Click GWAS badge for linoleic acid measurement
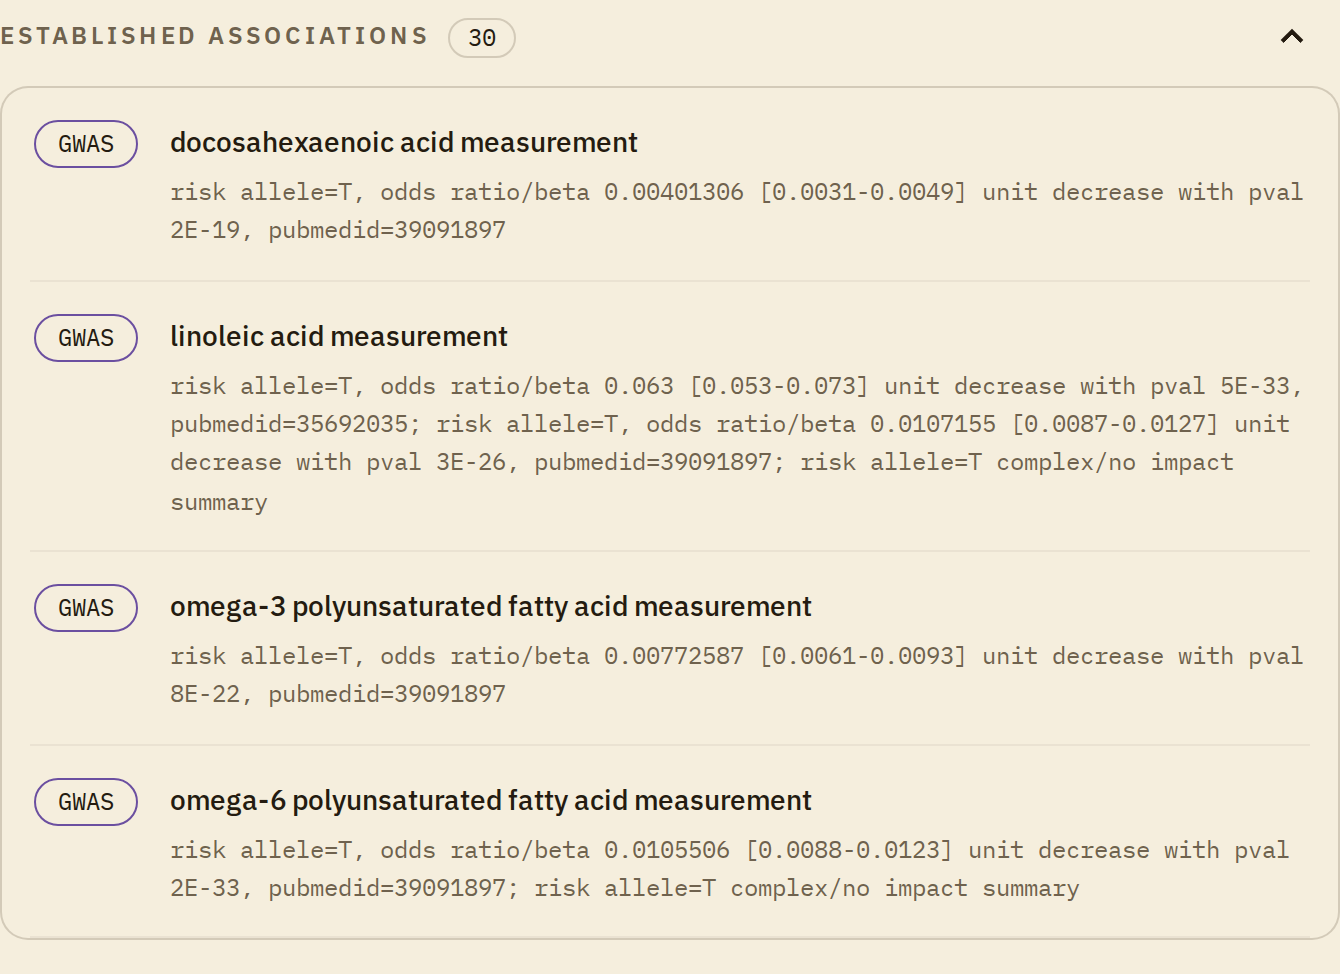Image resolution: width=1340 pixels, height=974 pixels. [x=86, y=338]
